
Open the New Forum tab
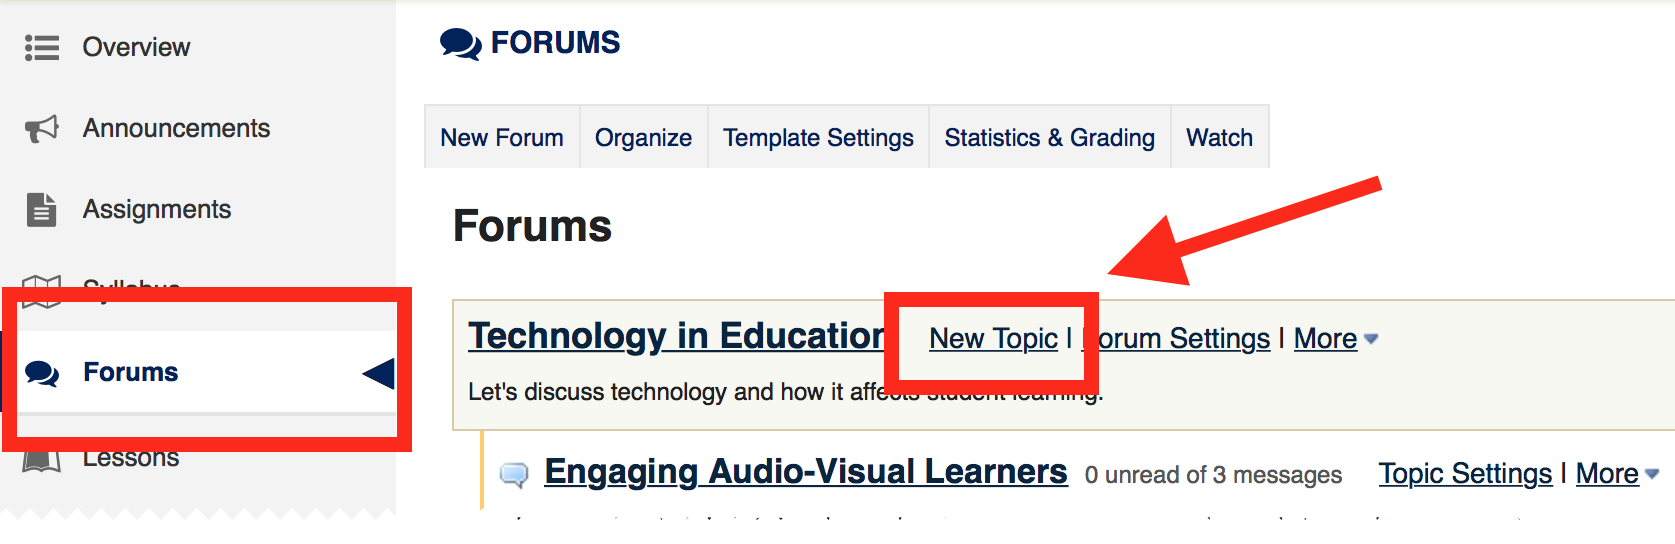click(502, 138)
